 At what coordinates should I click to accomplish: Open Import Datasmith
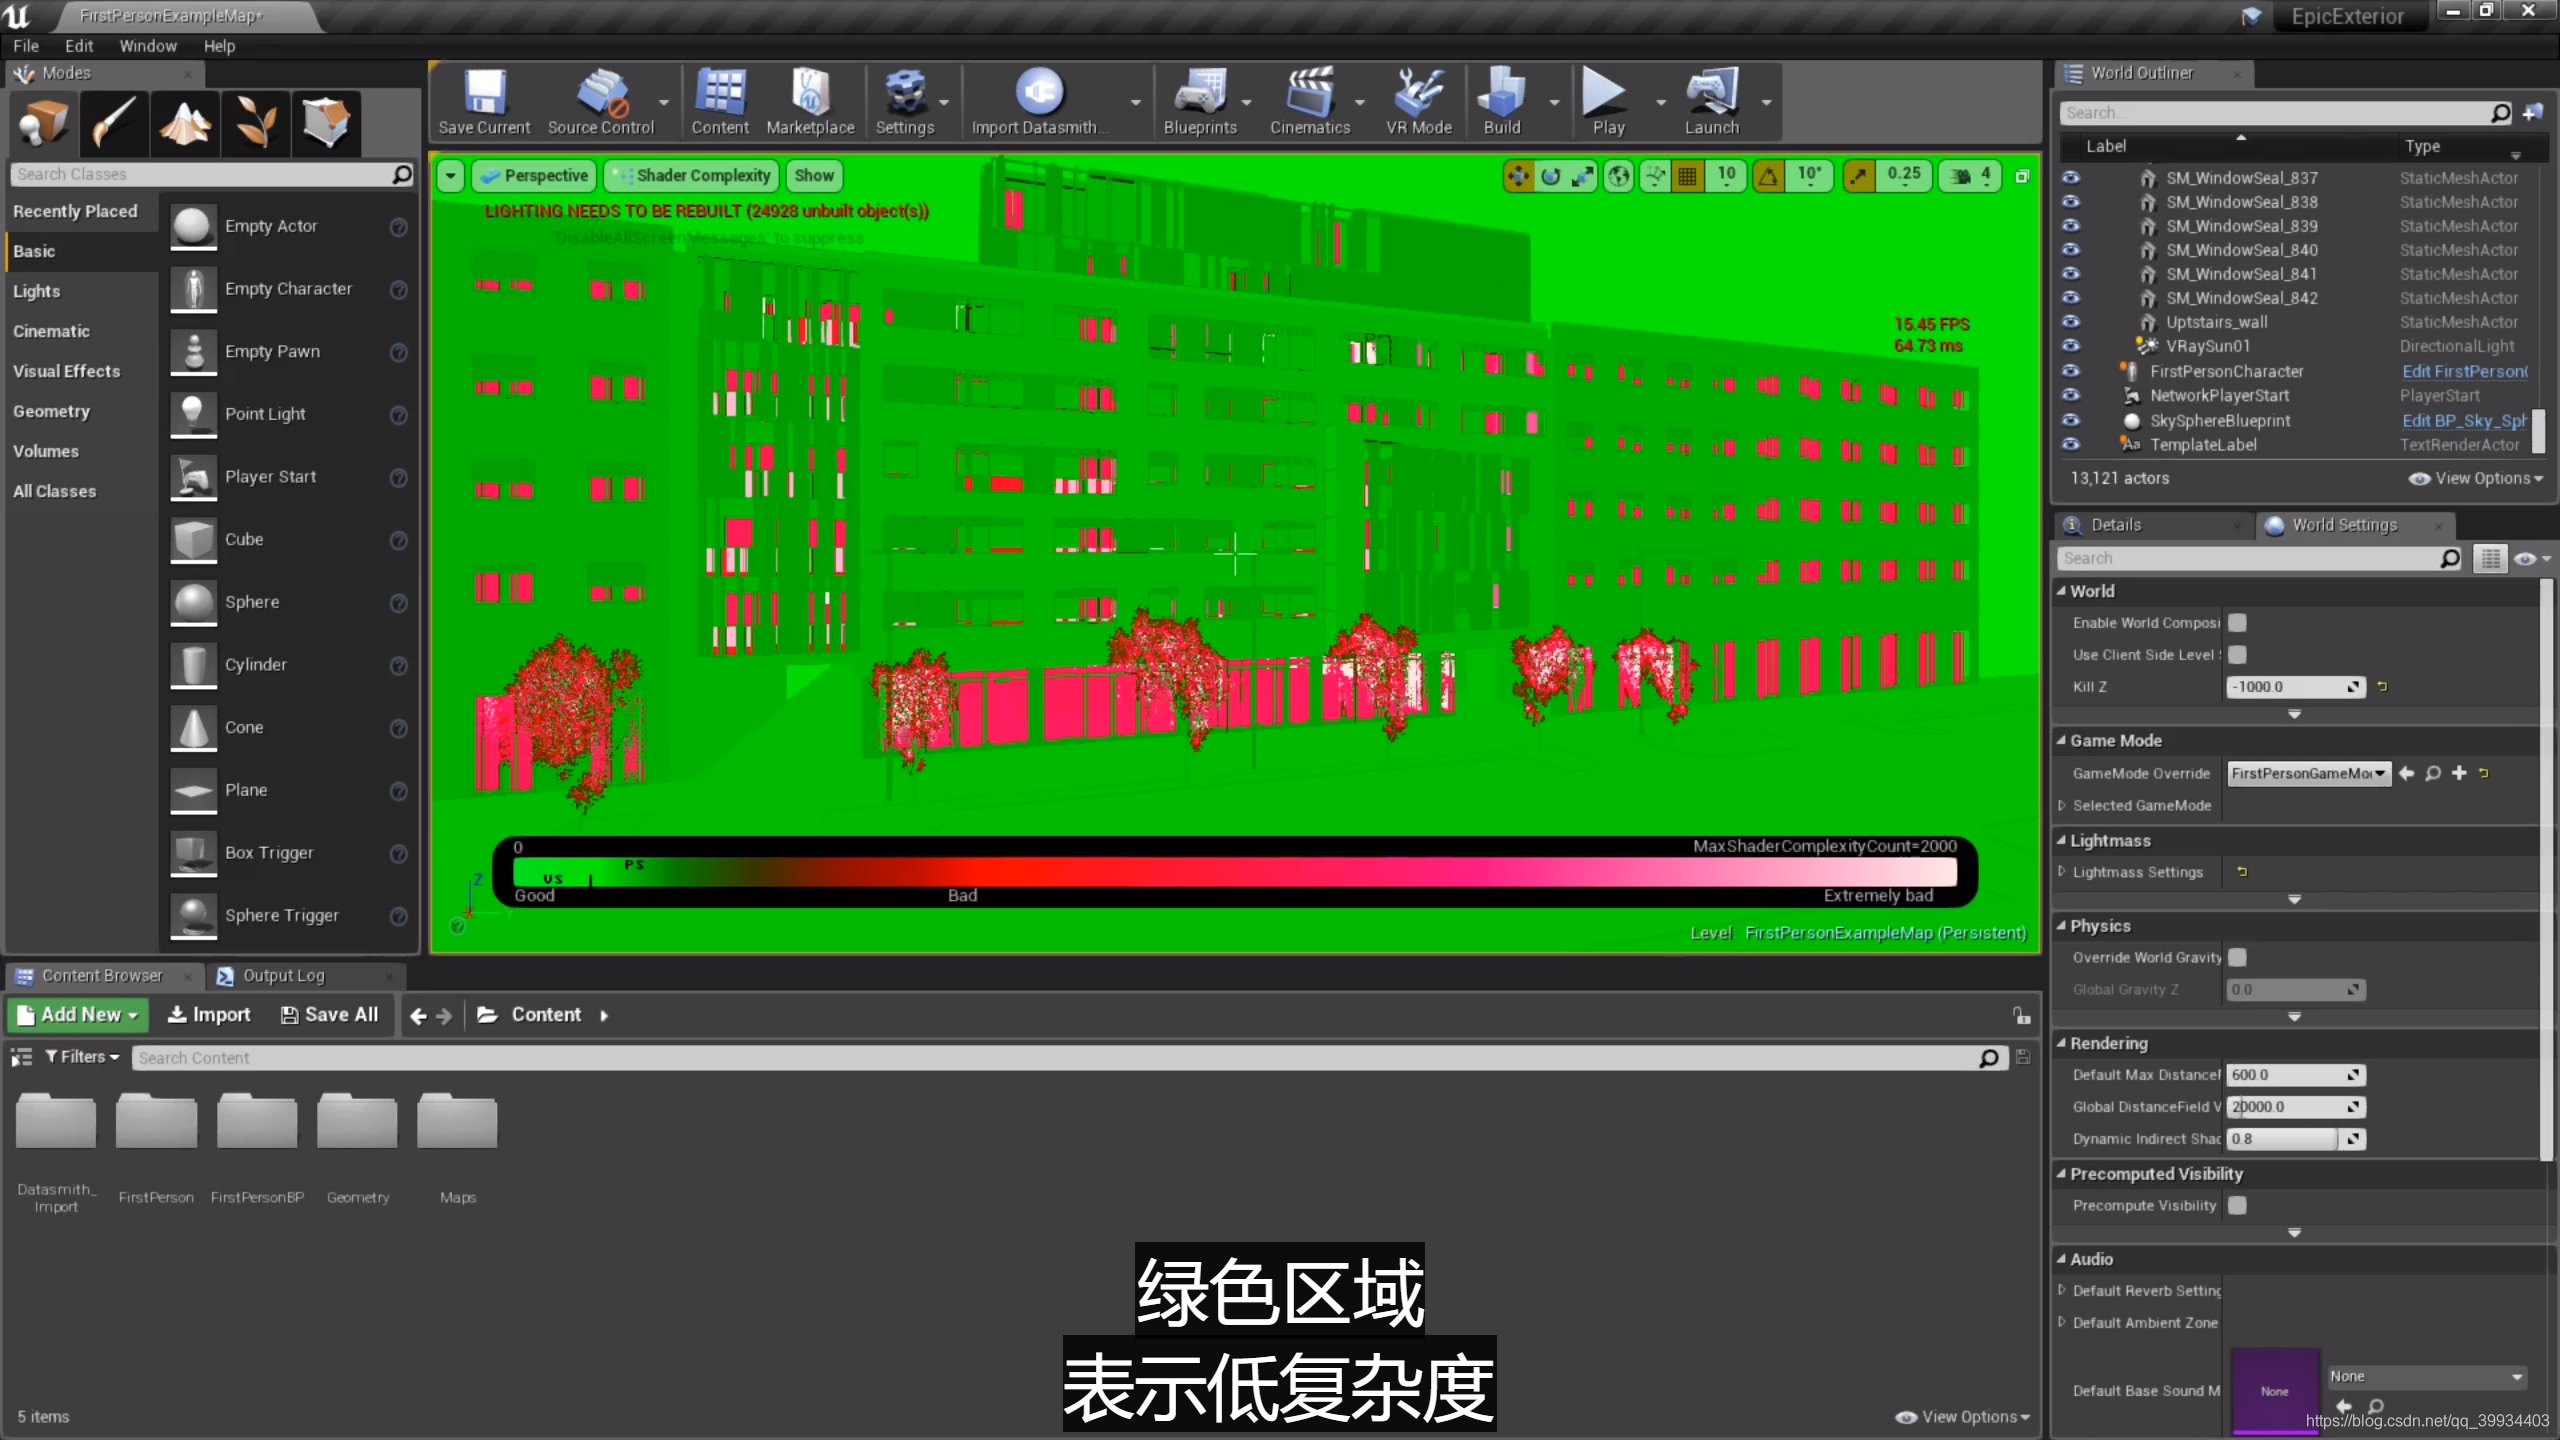pyautogui.click(x=1040, y=100)
